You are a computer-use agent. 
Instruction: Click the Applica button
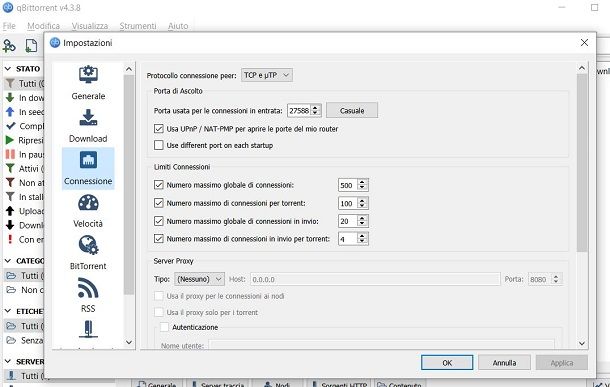pos(562,362)
